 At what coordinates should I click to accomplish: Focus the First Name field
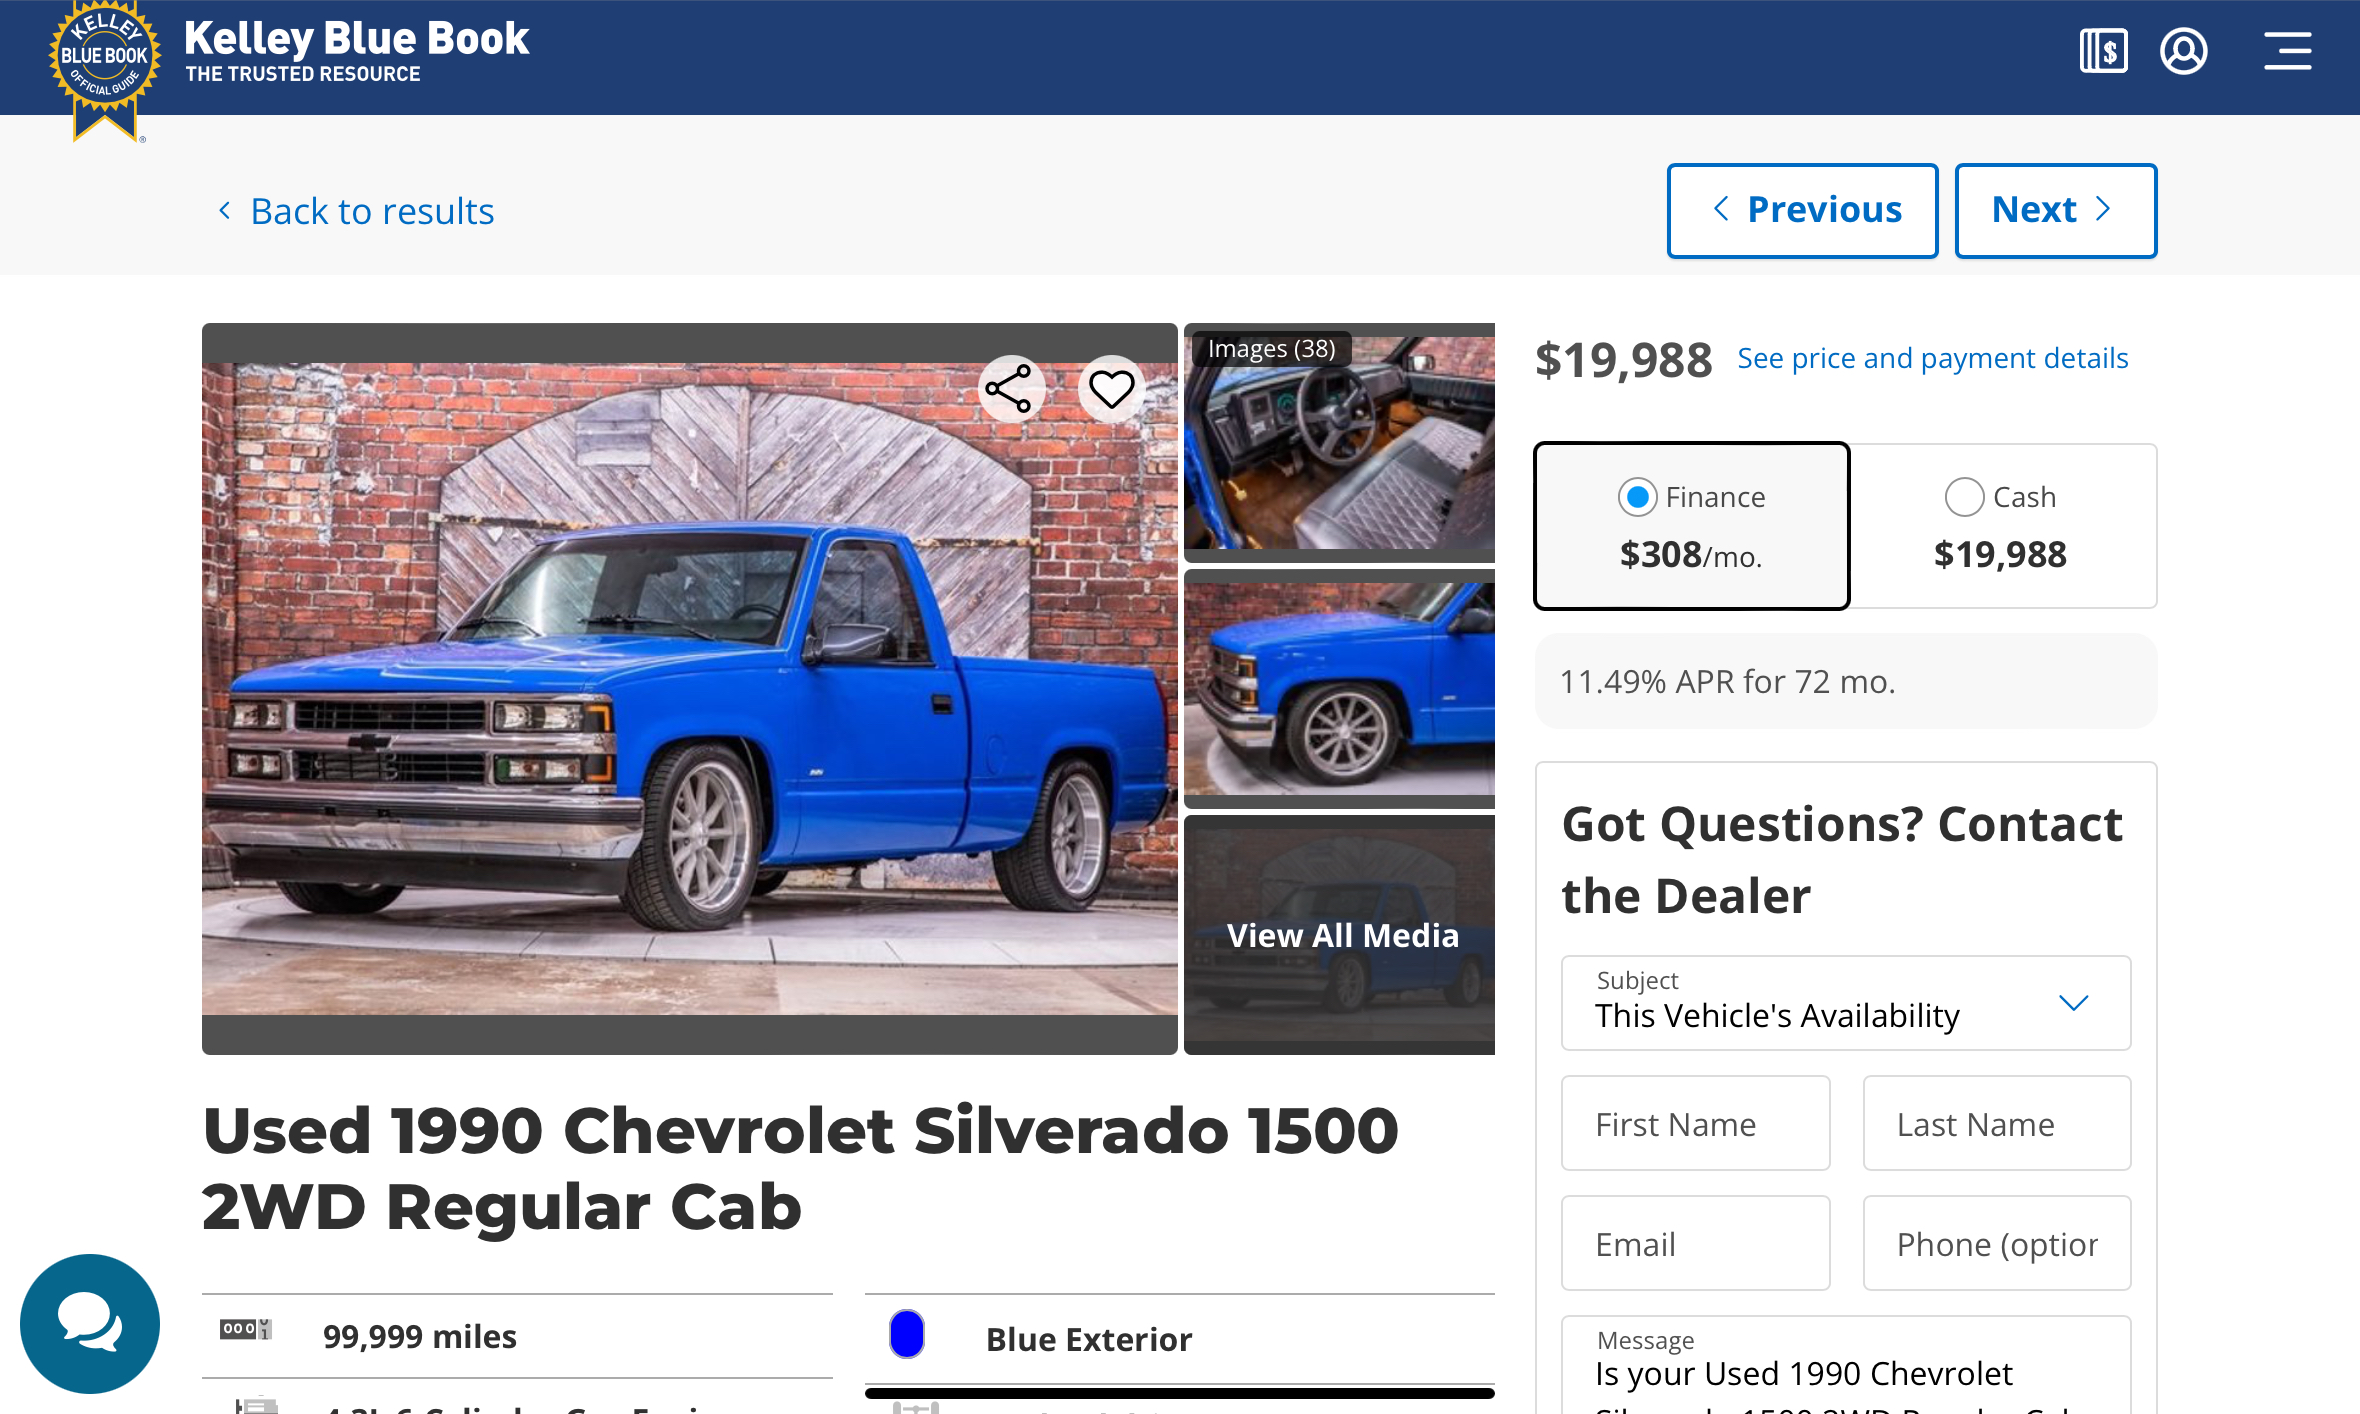[x=1696, y=1123]
